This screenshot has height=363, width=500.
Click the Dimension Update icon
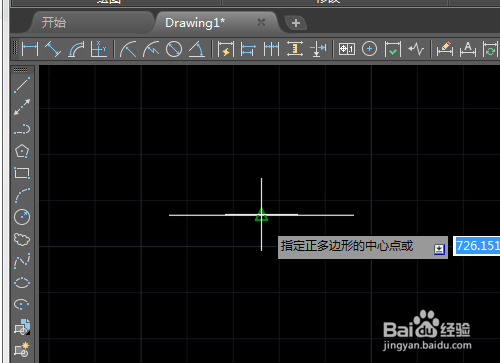click(490, 49)
